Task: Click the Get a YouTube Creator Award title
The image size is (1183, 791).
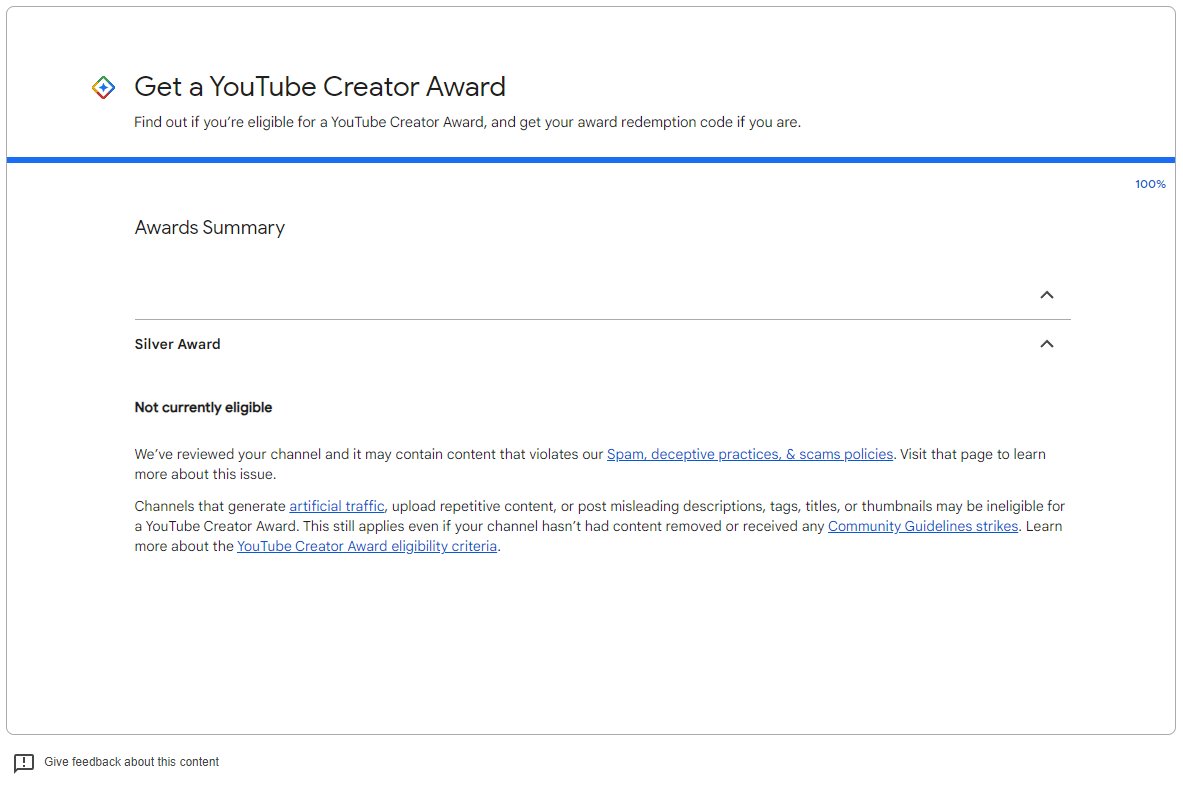Action: coord(320,87)
